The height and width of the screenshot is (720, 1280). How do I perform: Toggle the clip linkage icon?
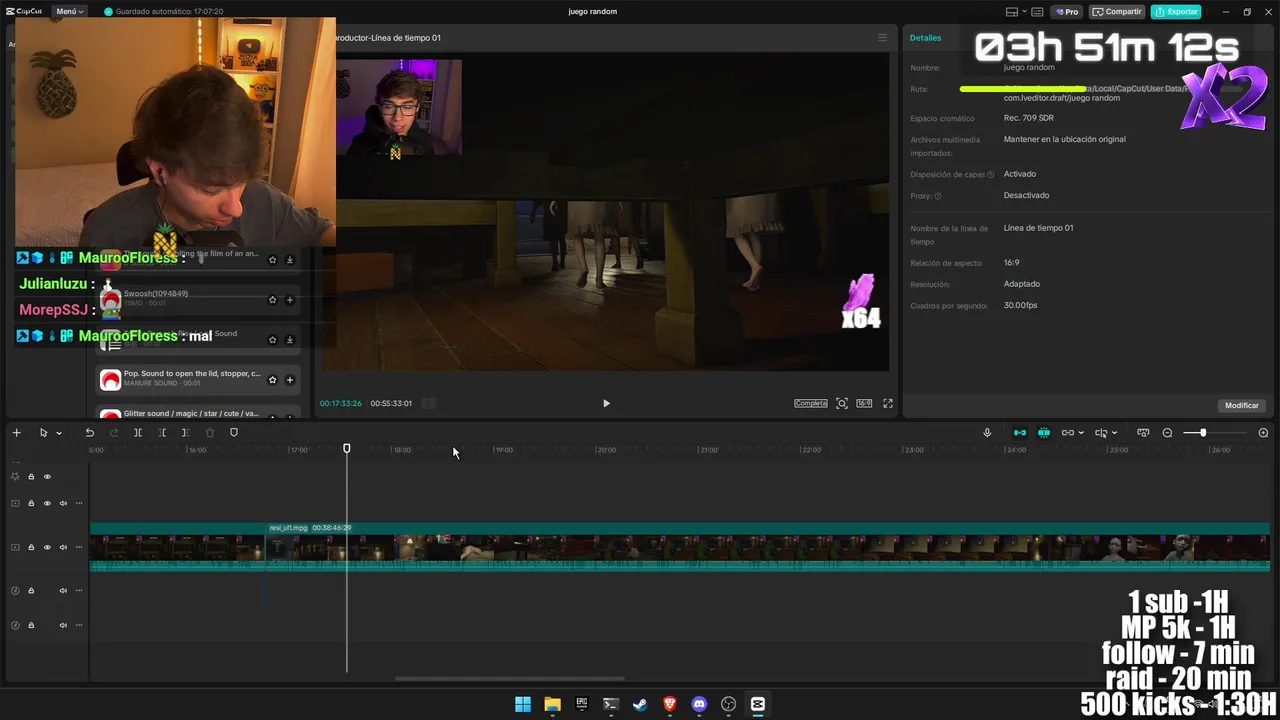click(1067, 433)
